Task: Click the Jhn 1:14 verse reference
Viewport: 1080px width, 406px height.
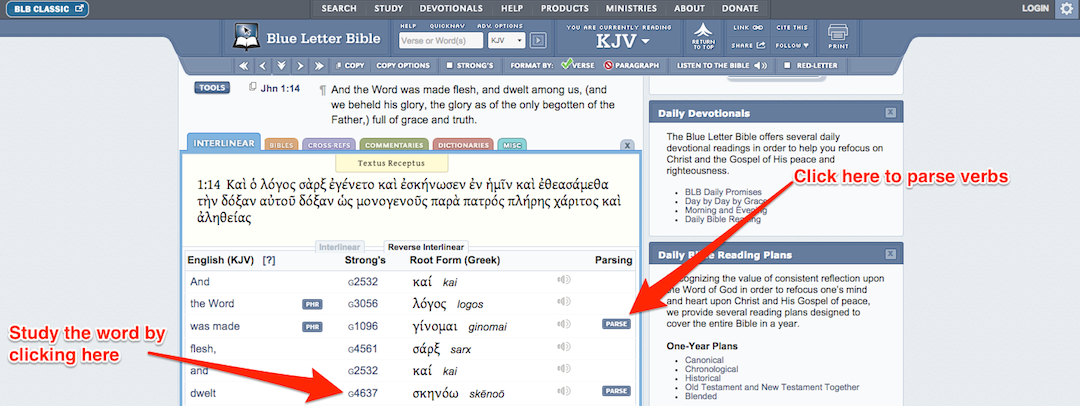Action: point(280,89)
